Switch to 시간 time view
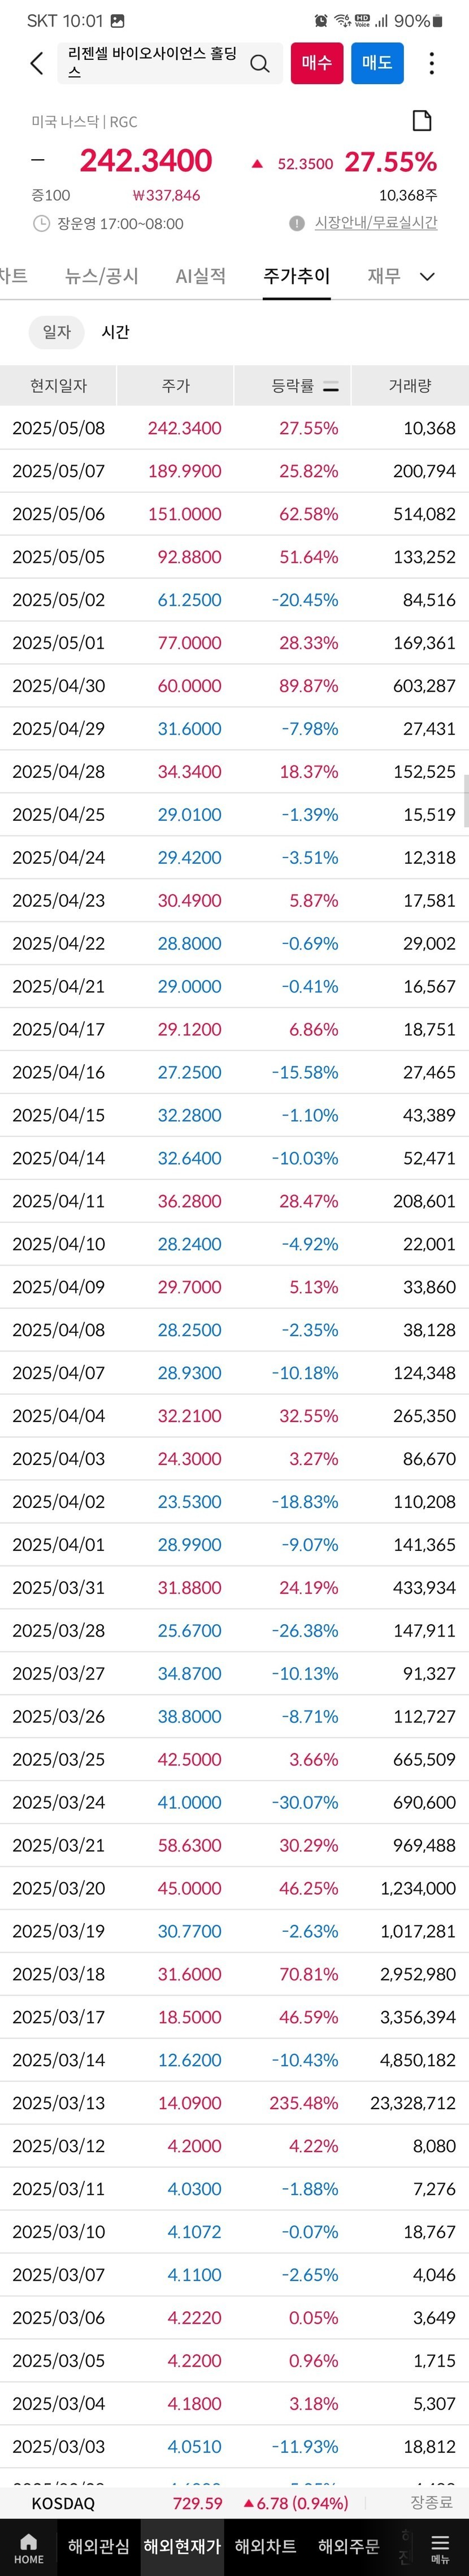Screen dimensions: 469x2576 (x=116, y=332)
